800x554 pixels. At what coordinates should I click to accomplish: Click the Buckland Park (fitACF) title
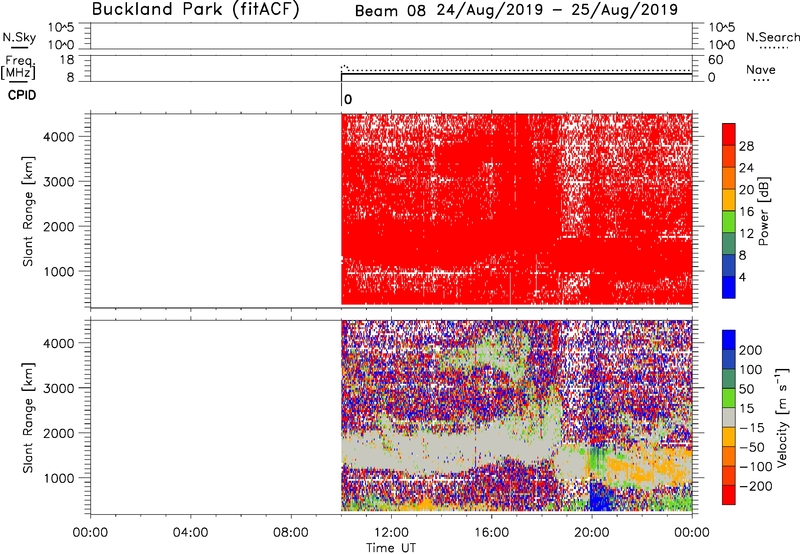(x=195, y=9)
